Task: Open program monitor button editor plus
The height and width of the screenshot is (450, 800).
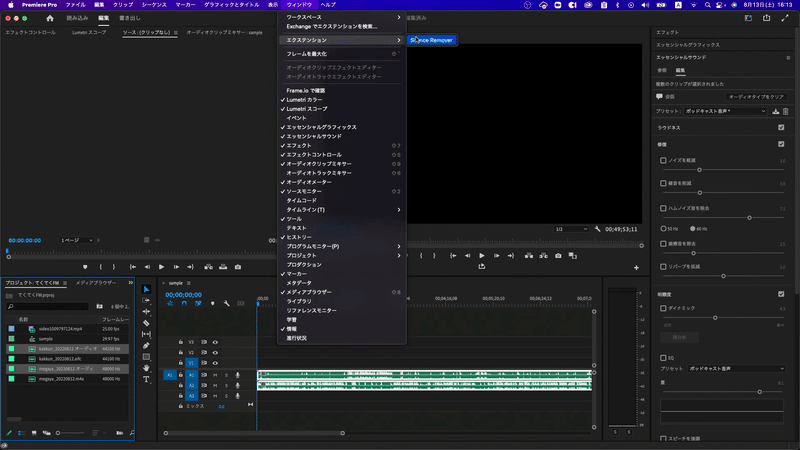Action: pyautogui.click(x=636, y=267)
